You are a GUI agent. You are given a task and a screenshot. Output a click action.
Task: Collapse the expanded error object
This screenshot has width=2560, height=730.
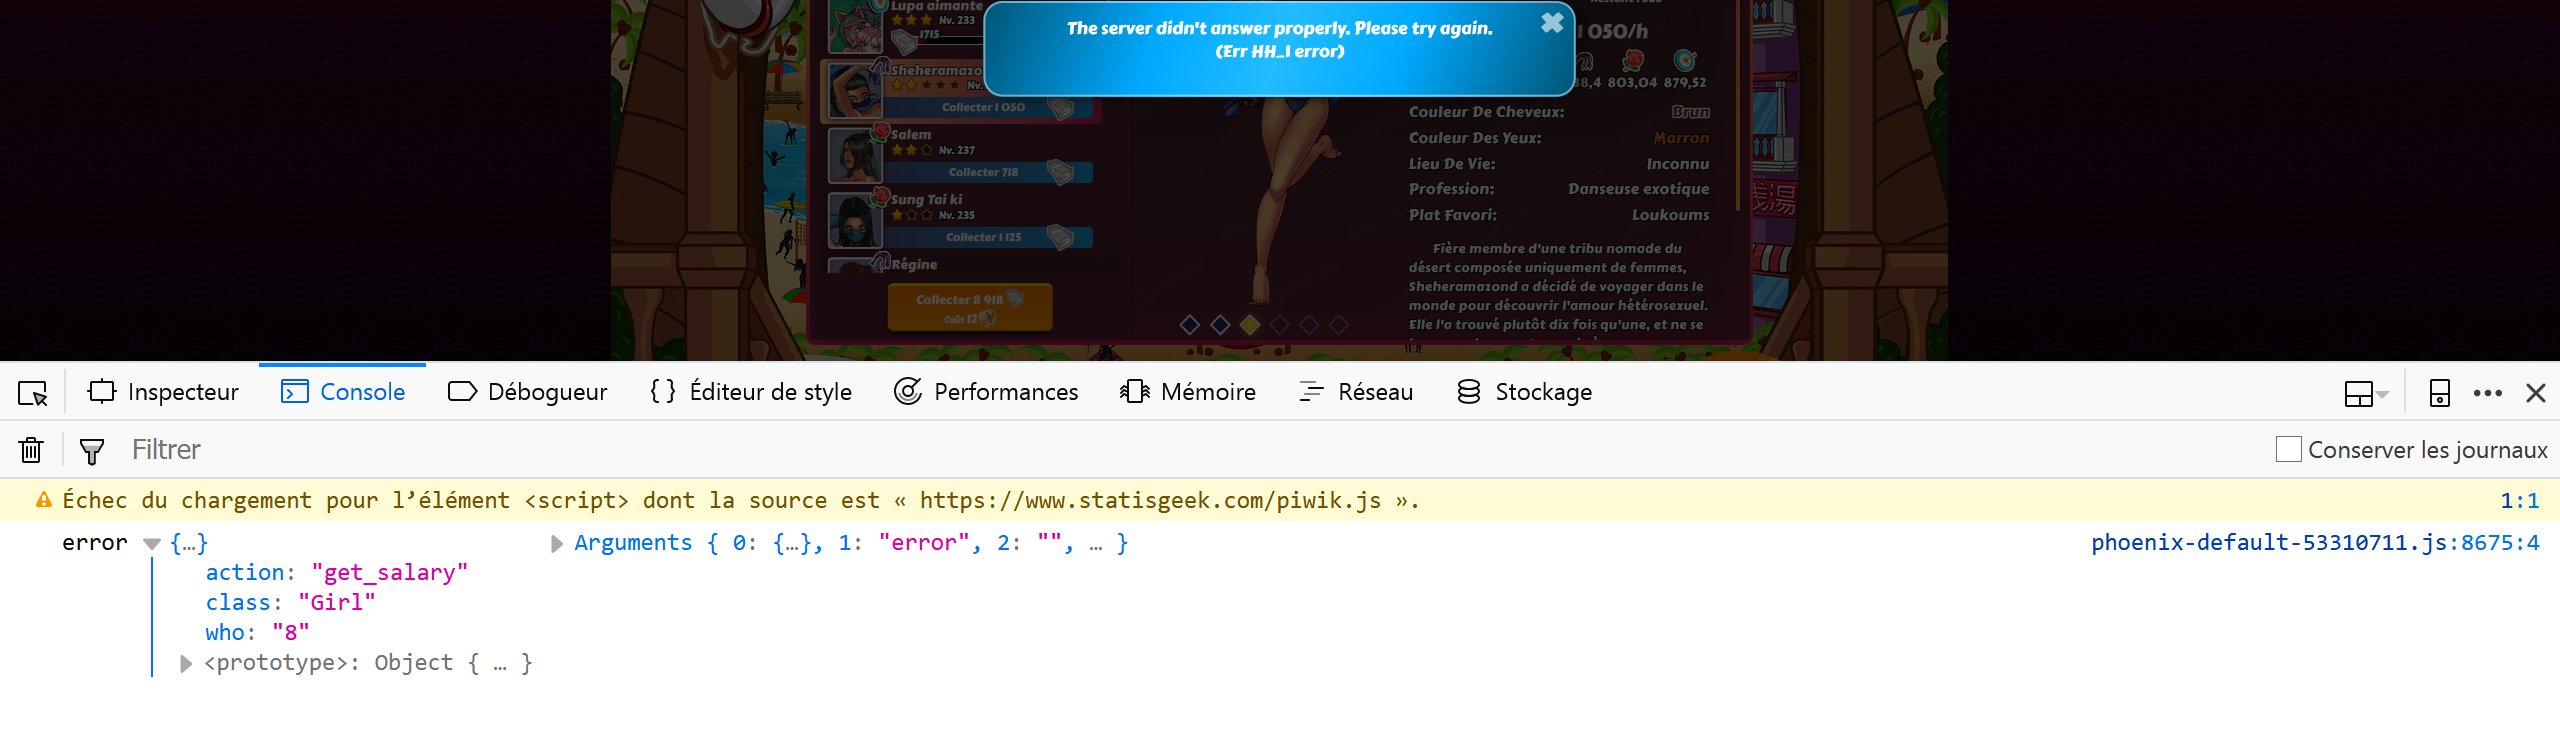[152, 544]
